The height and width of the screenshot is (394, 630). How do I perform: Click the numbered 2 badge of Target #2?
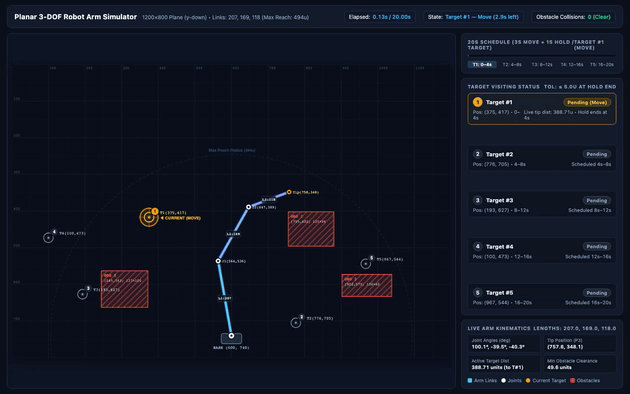(477, 154)
